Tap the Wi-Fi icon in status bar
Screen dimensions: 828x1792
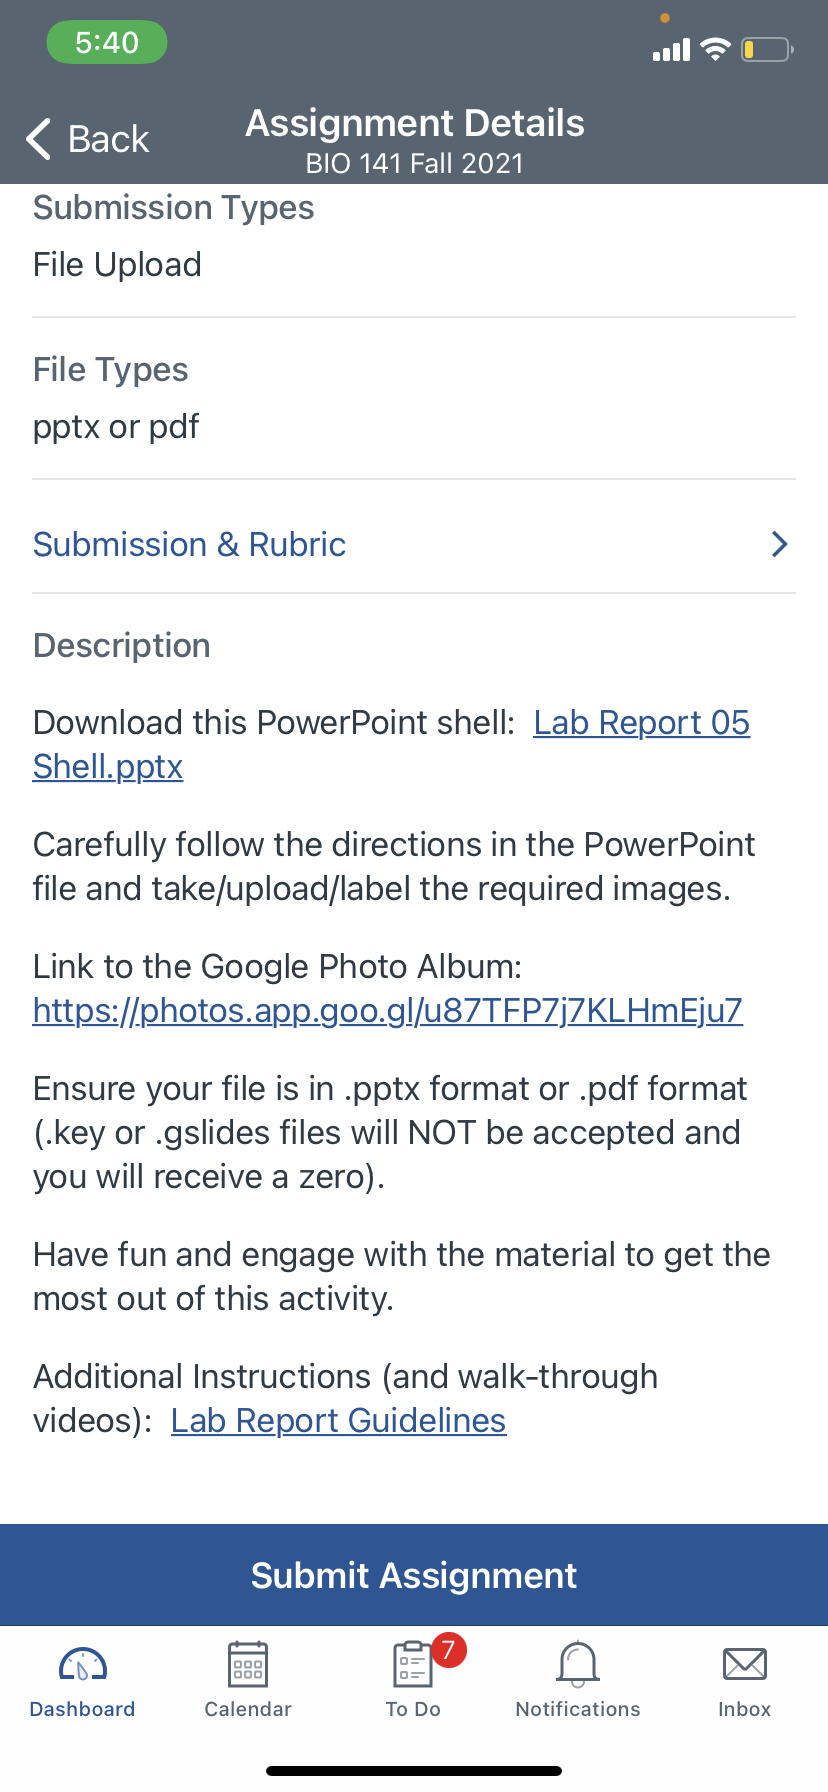715,49
